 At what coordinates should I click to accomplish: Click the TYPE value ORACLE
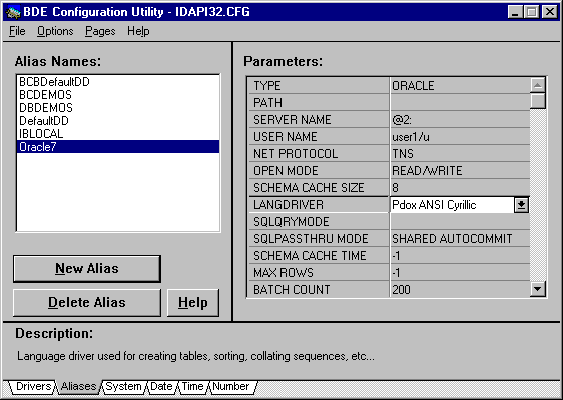point(460,85)
